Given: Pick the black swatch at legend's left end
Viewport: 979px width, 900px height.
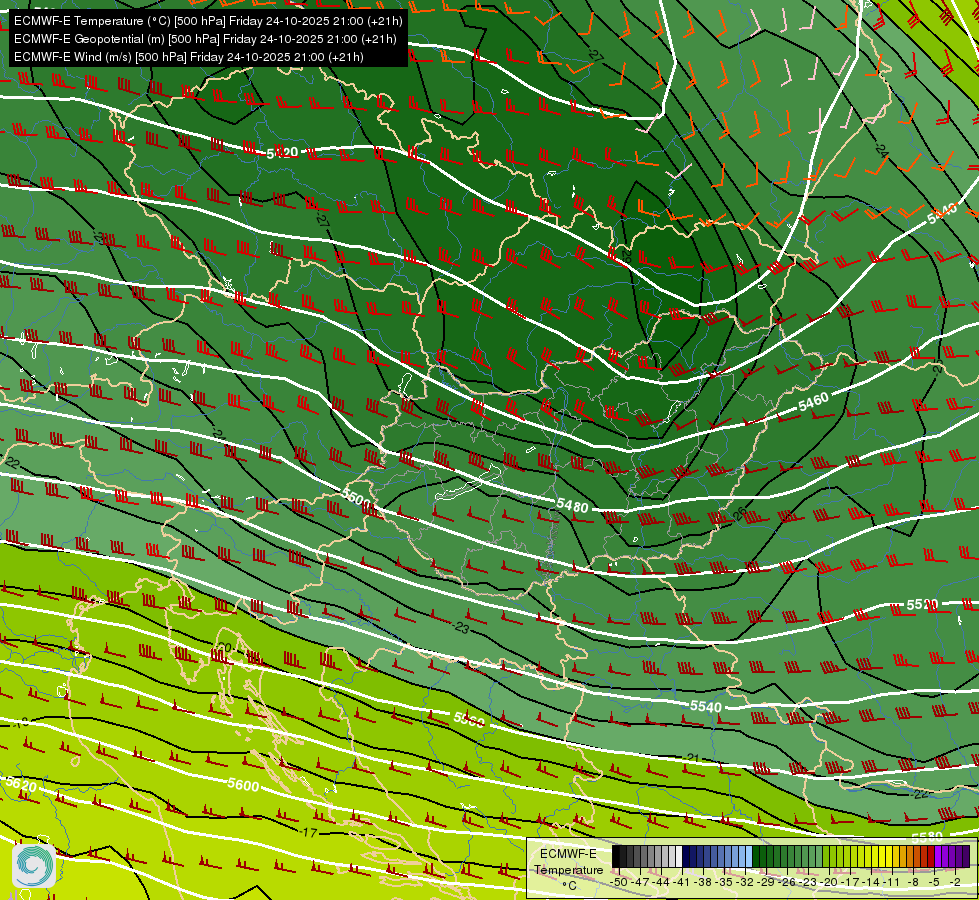Looking at the screenshot, I should [616, 856].
